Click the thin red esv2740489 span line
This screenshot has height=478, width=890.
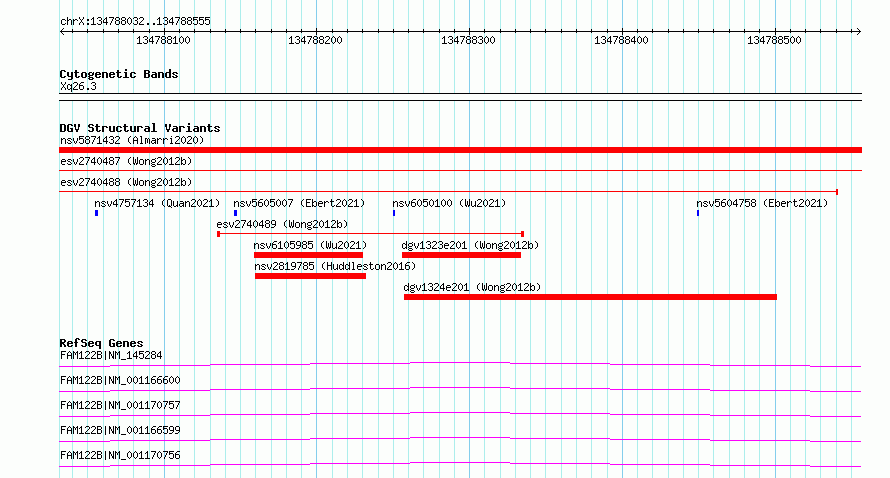tap(370, 233)
